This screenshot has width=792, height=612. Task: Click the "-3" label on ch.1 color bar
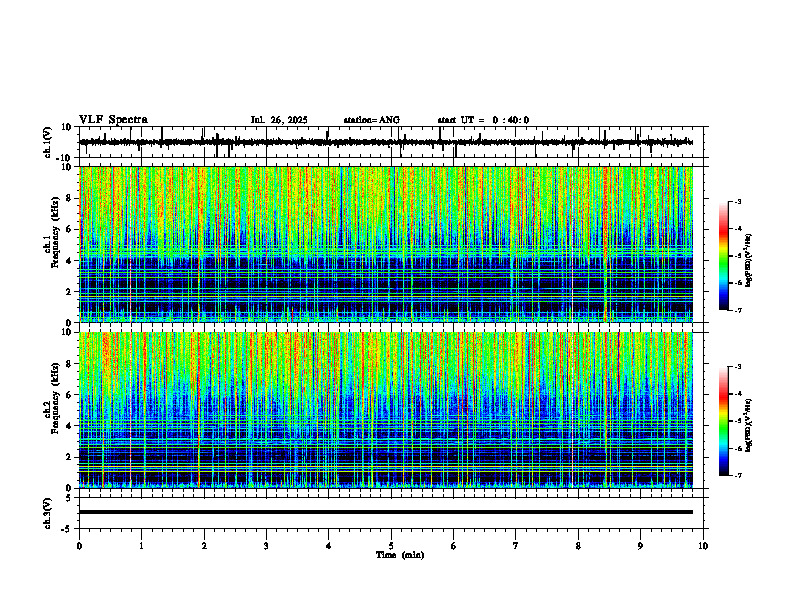(737, 201)
